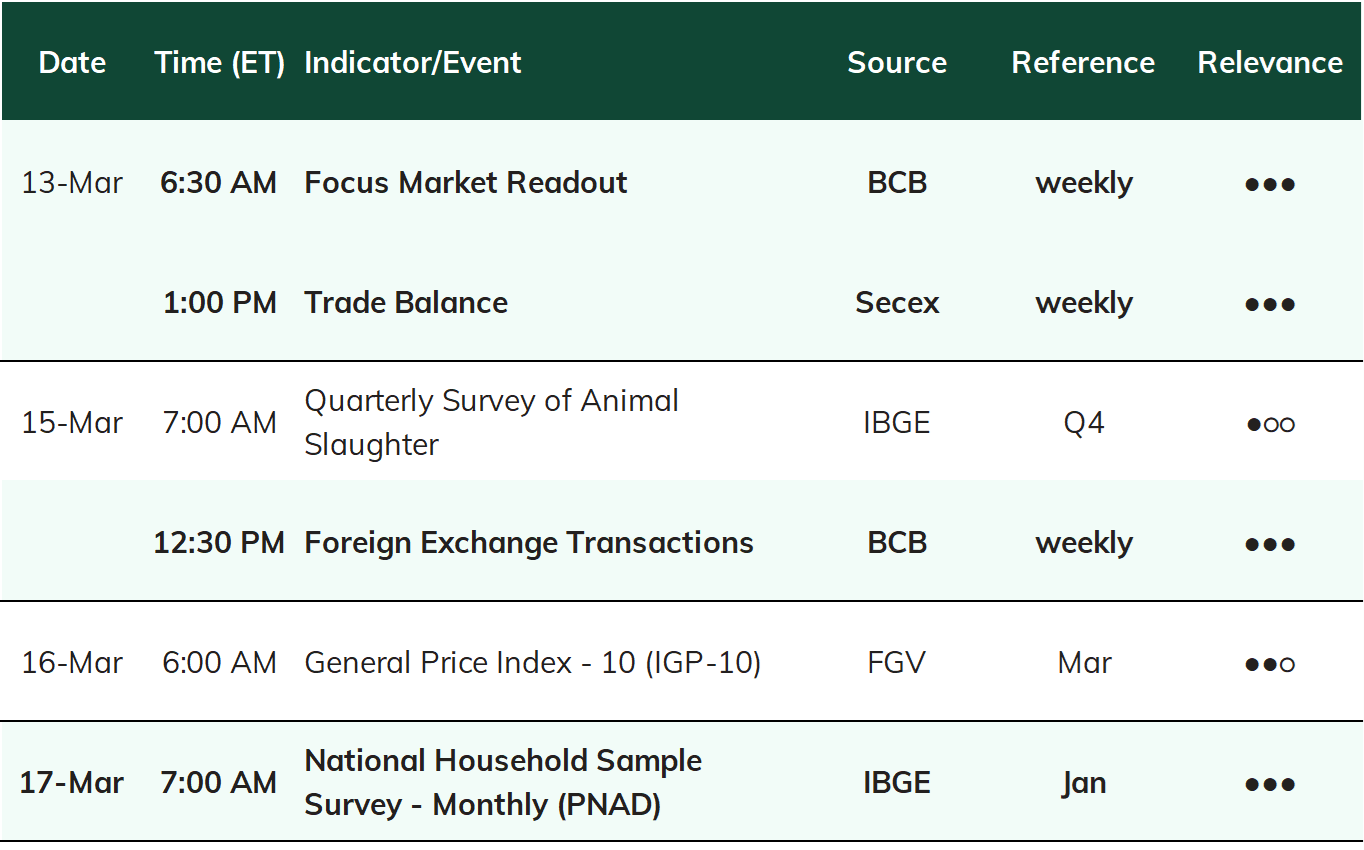The height and width of the screenshot is (850, 1364).
Task: Open Foreign Exchange Transactions event
Action: click(529, 542)
